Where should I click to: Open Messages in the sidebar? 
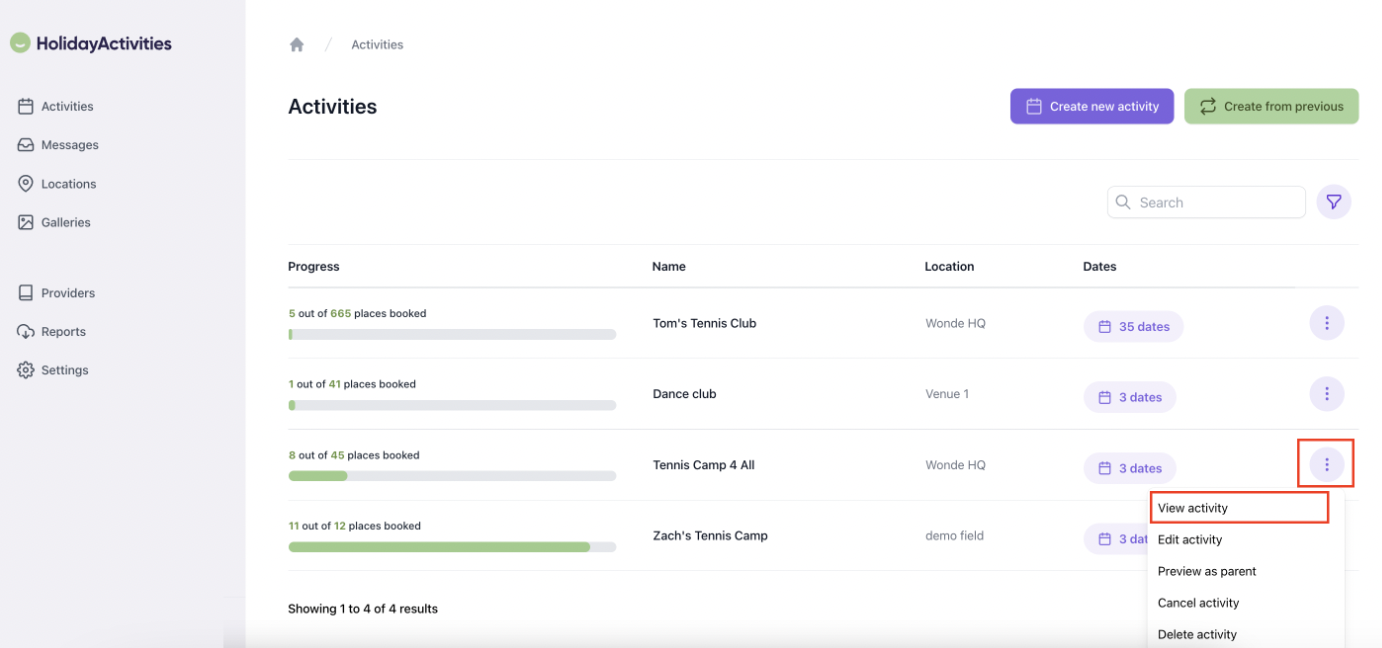69,145
